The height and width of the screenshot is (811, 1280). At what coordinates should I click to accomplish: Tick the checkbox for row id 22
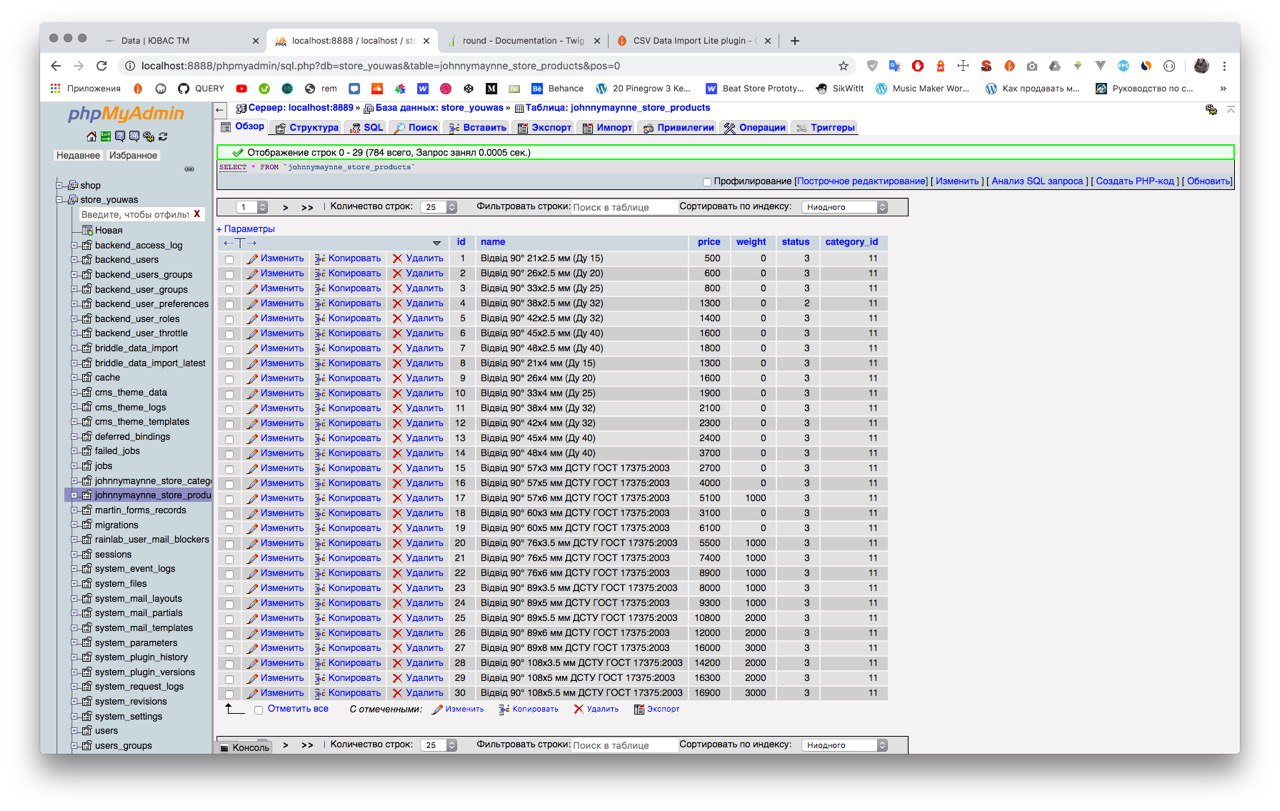[x=229, y=574]
